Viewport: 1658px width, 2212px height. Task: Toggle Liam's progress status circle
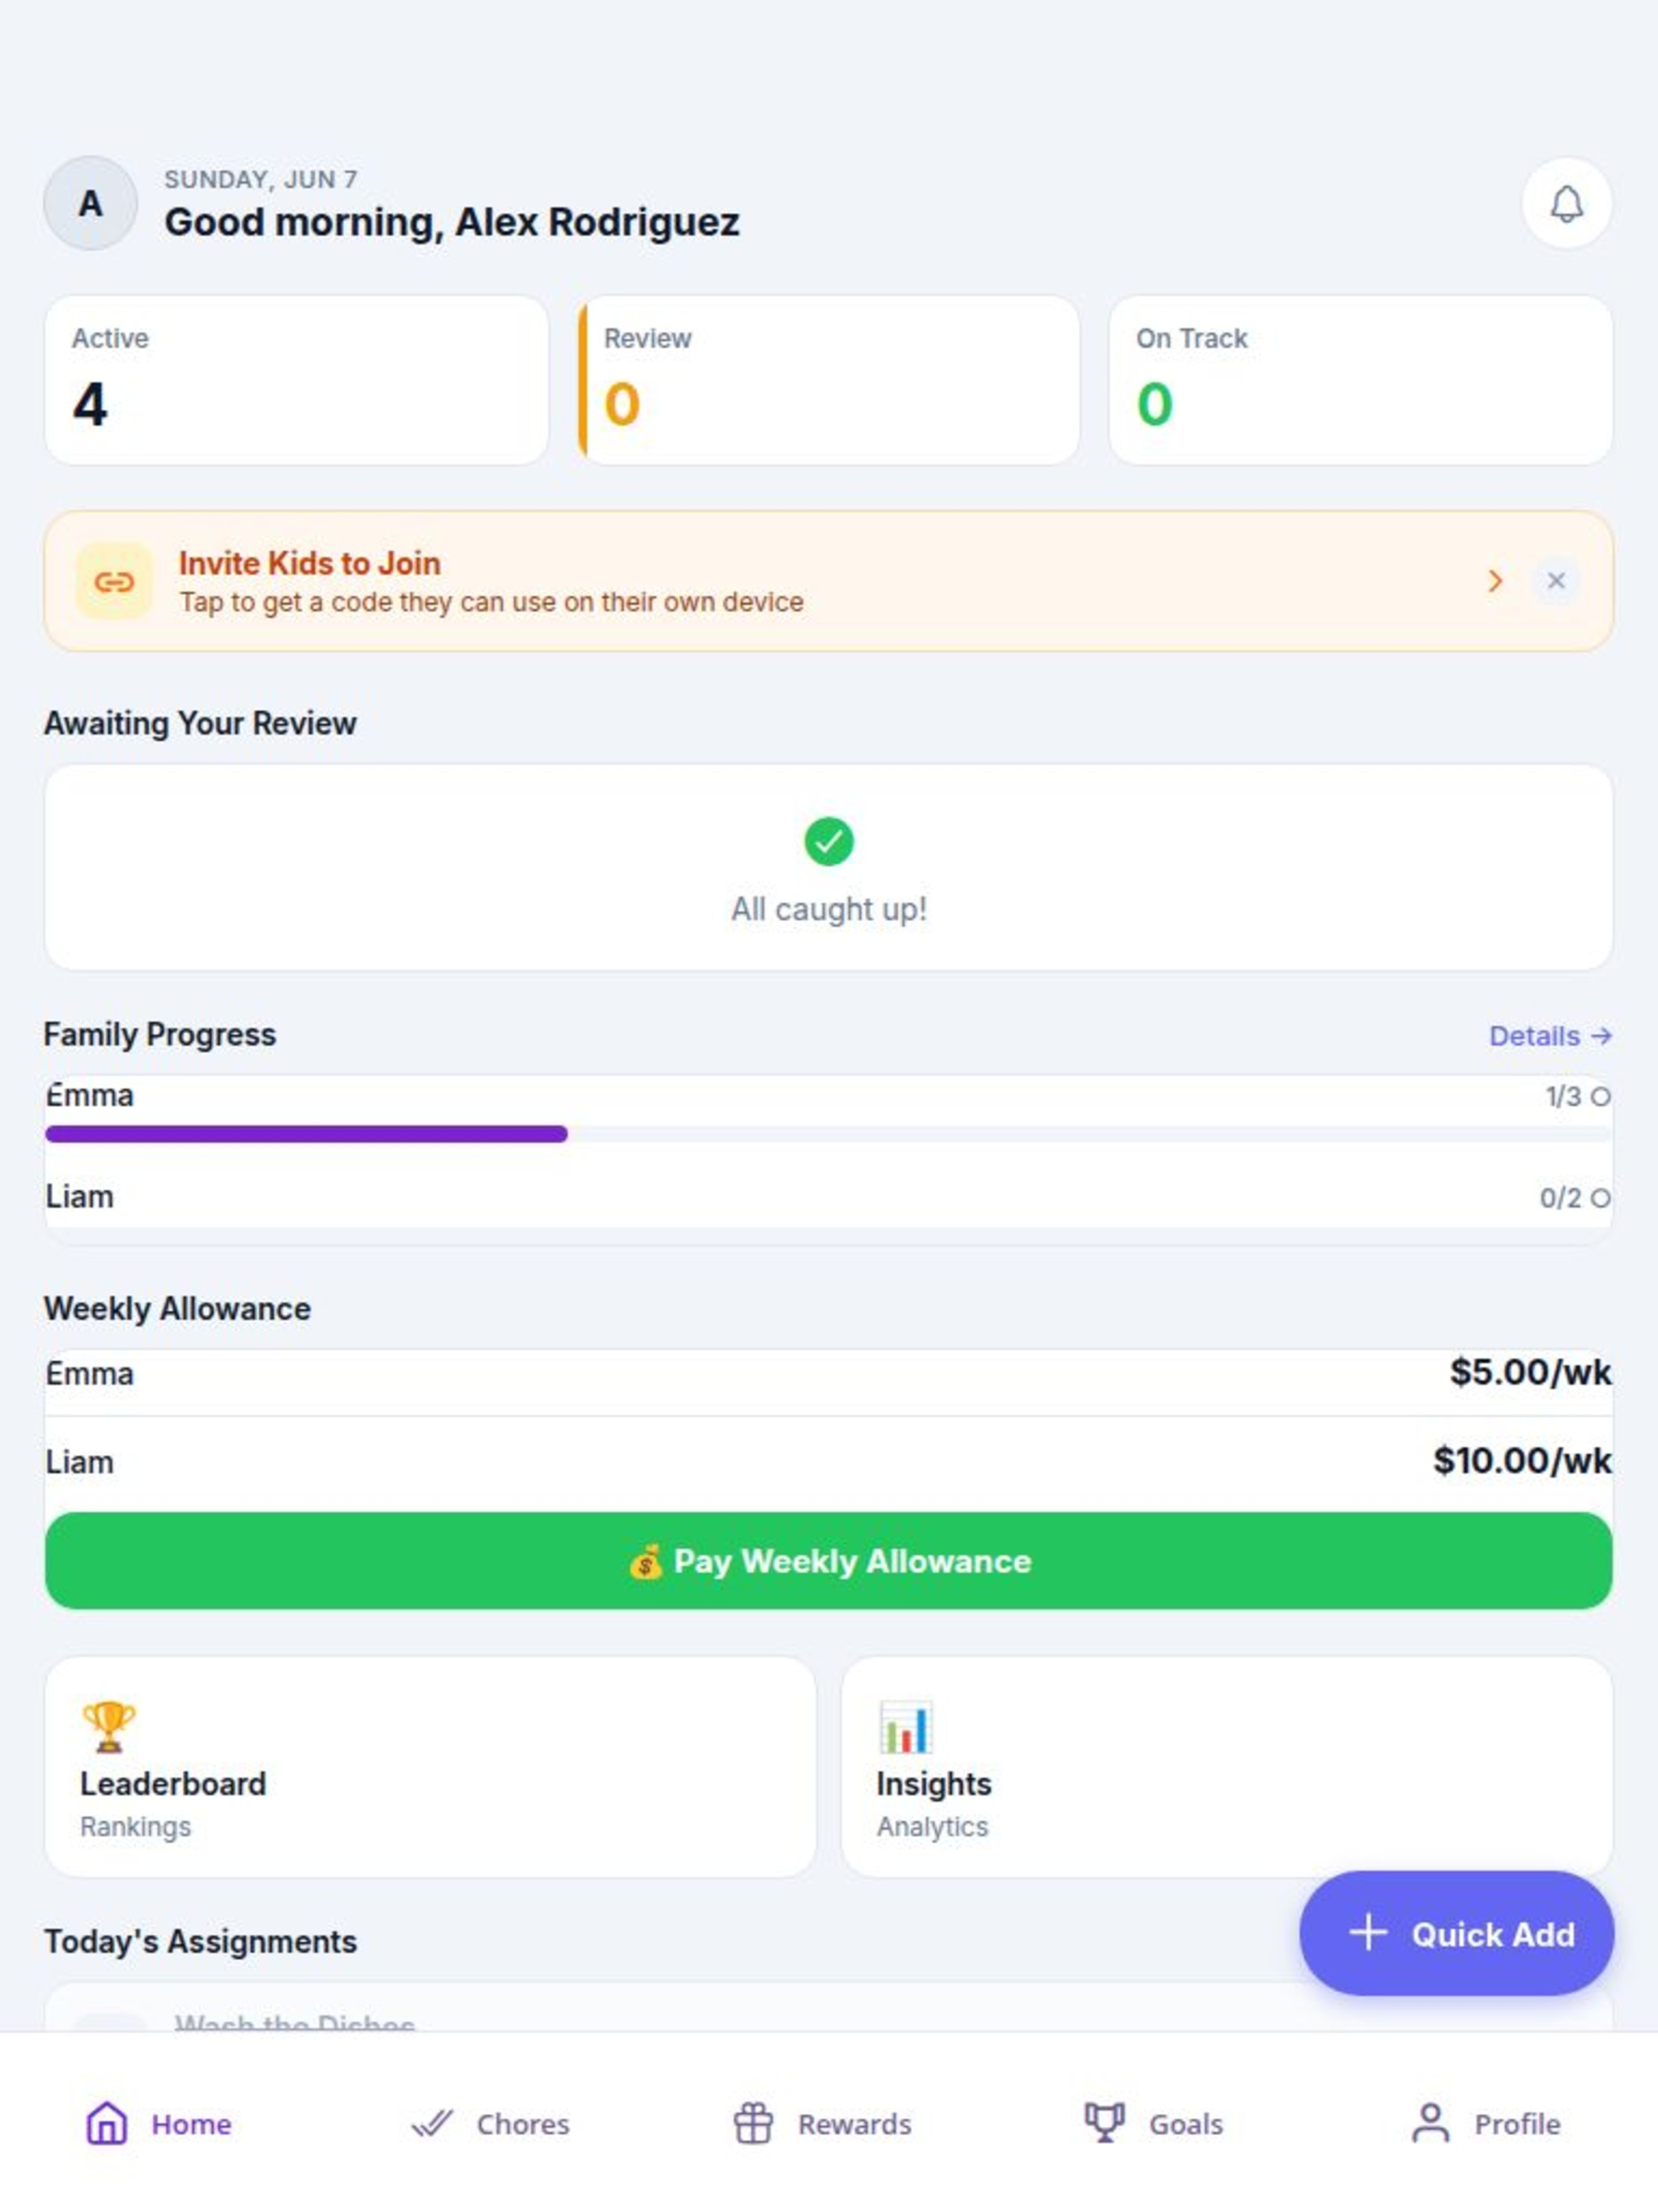tap(1600, 1198)
